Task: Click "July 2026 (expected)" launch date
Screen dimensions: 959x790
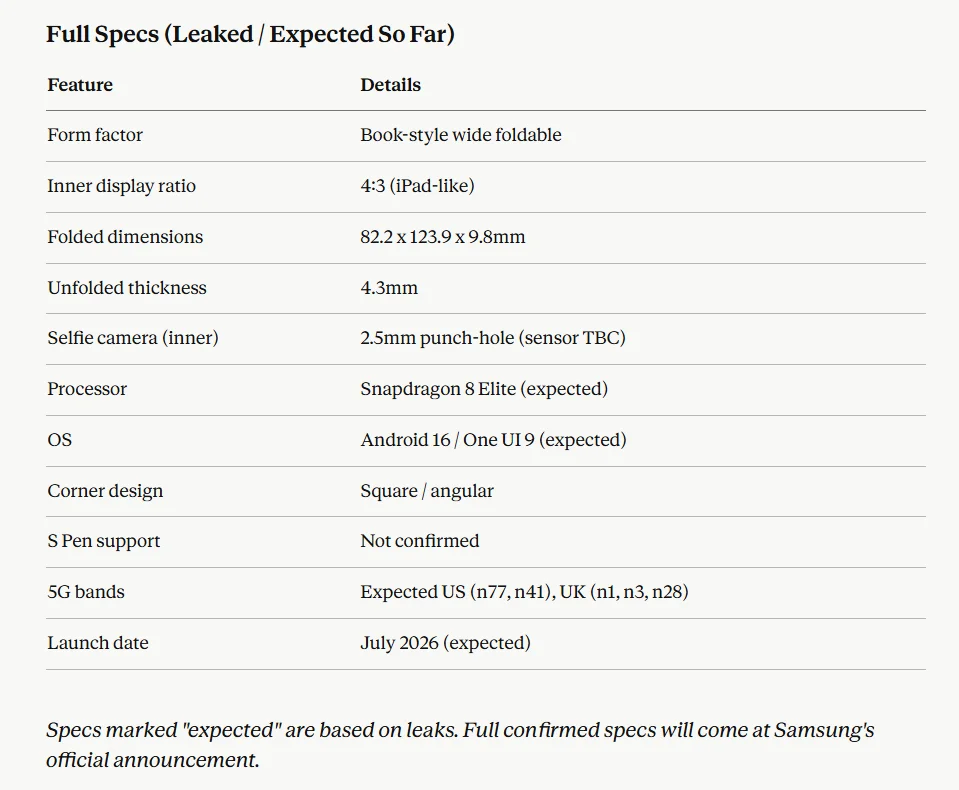Action: pos(445,643)
